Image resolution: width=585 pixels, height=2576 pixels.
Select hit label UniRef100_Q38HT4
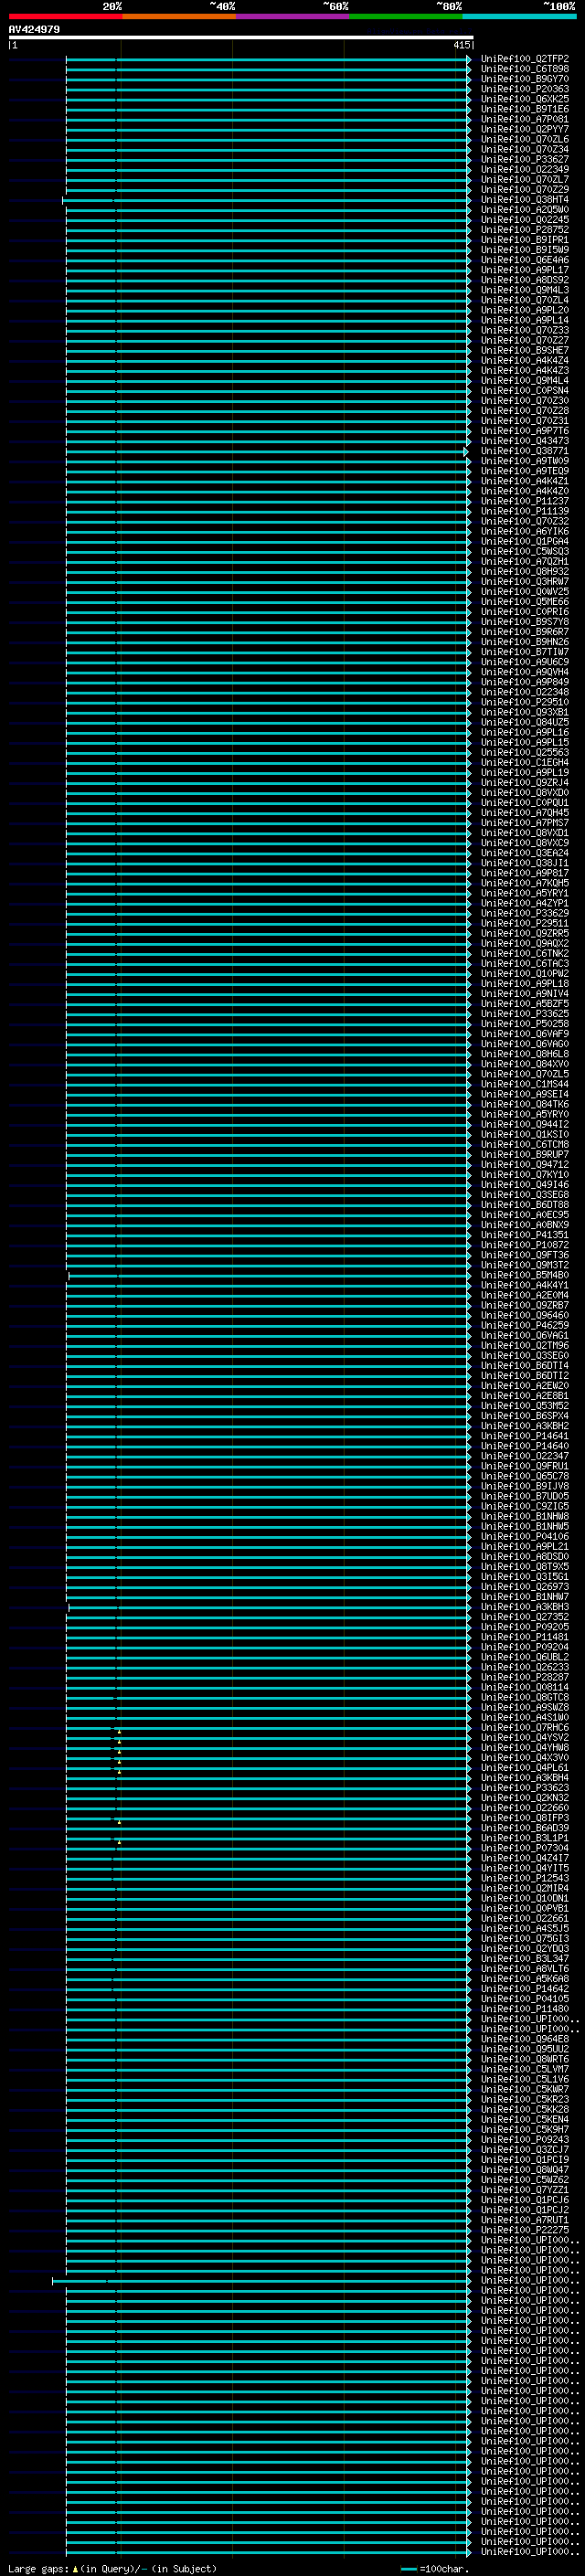coord(525,200)
